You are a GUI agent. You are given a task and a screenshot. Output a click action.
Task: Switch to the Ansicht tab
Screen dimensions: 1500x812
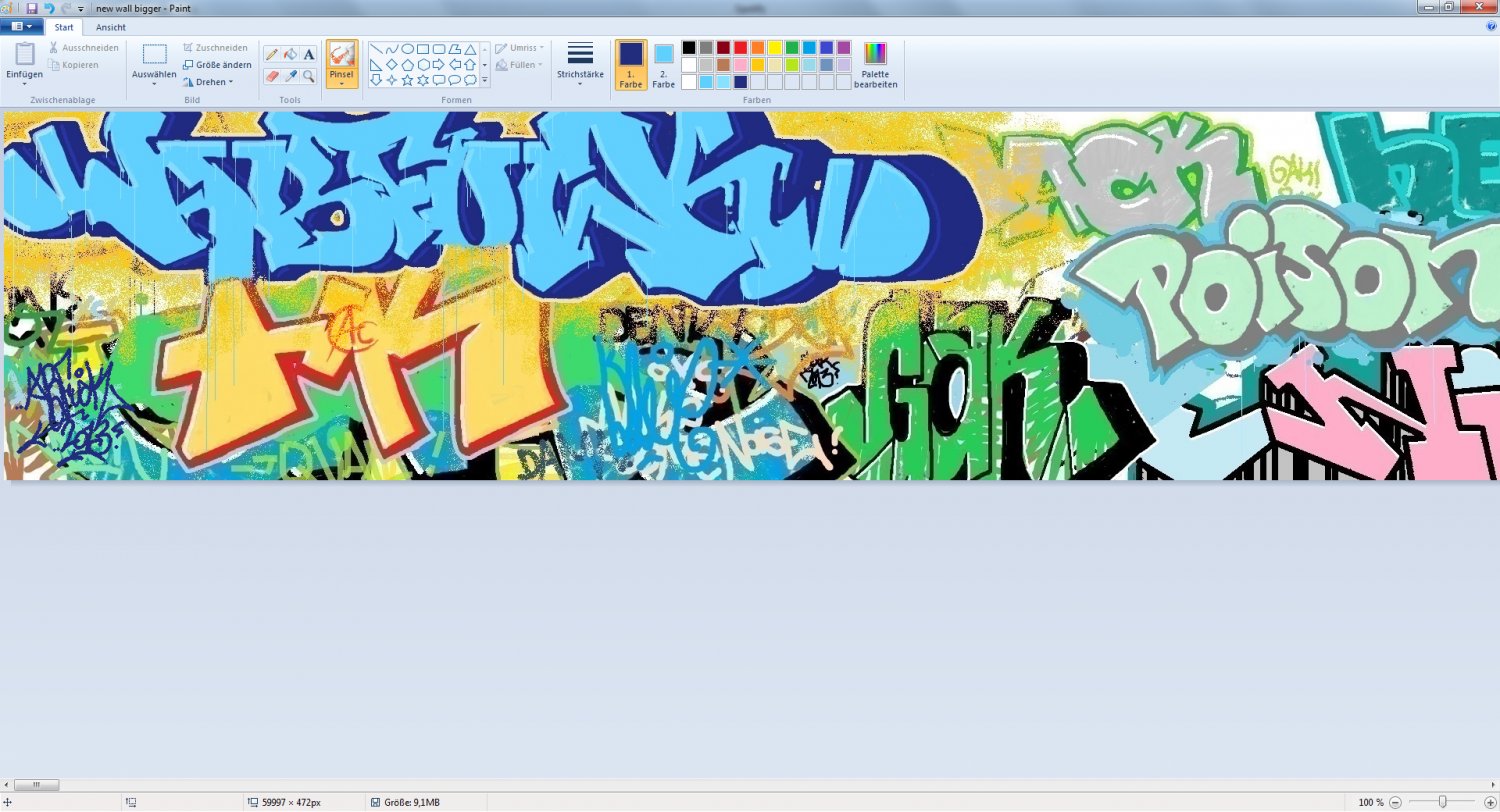pyautogui.click(x=111, y=27)
